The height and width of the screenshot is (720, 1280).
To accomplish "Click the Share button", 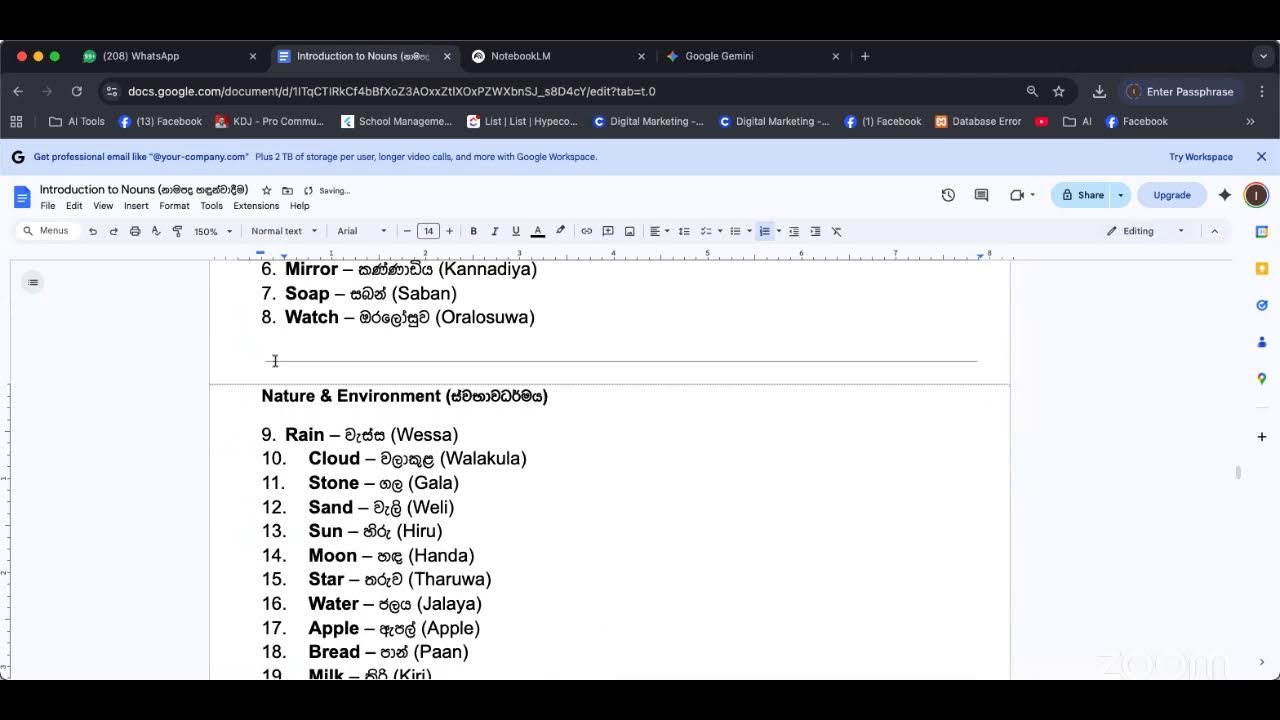I will [x=1082, y=195].
